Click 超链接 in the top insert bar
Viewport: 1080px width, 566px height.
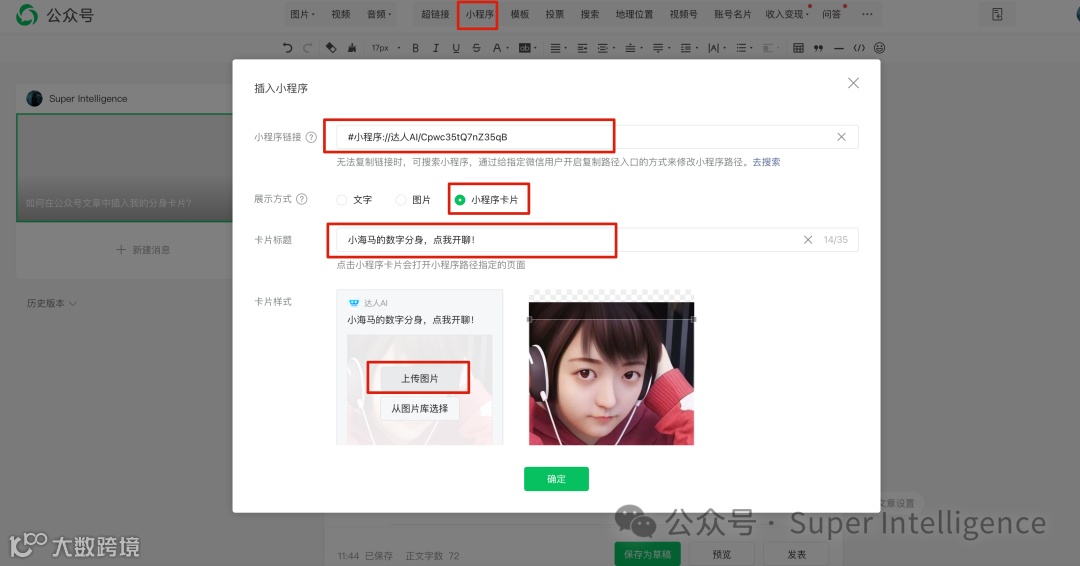click(435, 14)
